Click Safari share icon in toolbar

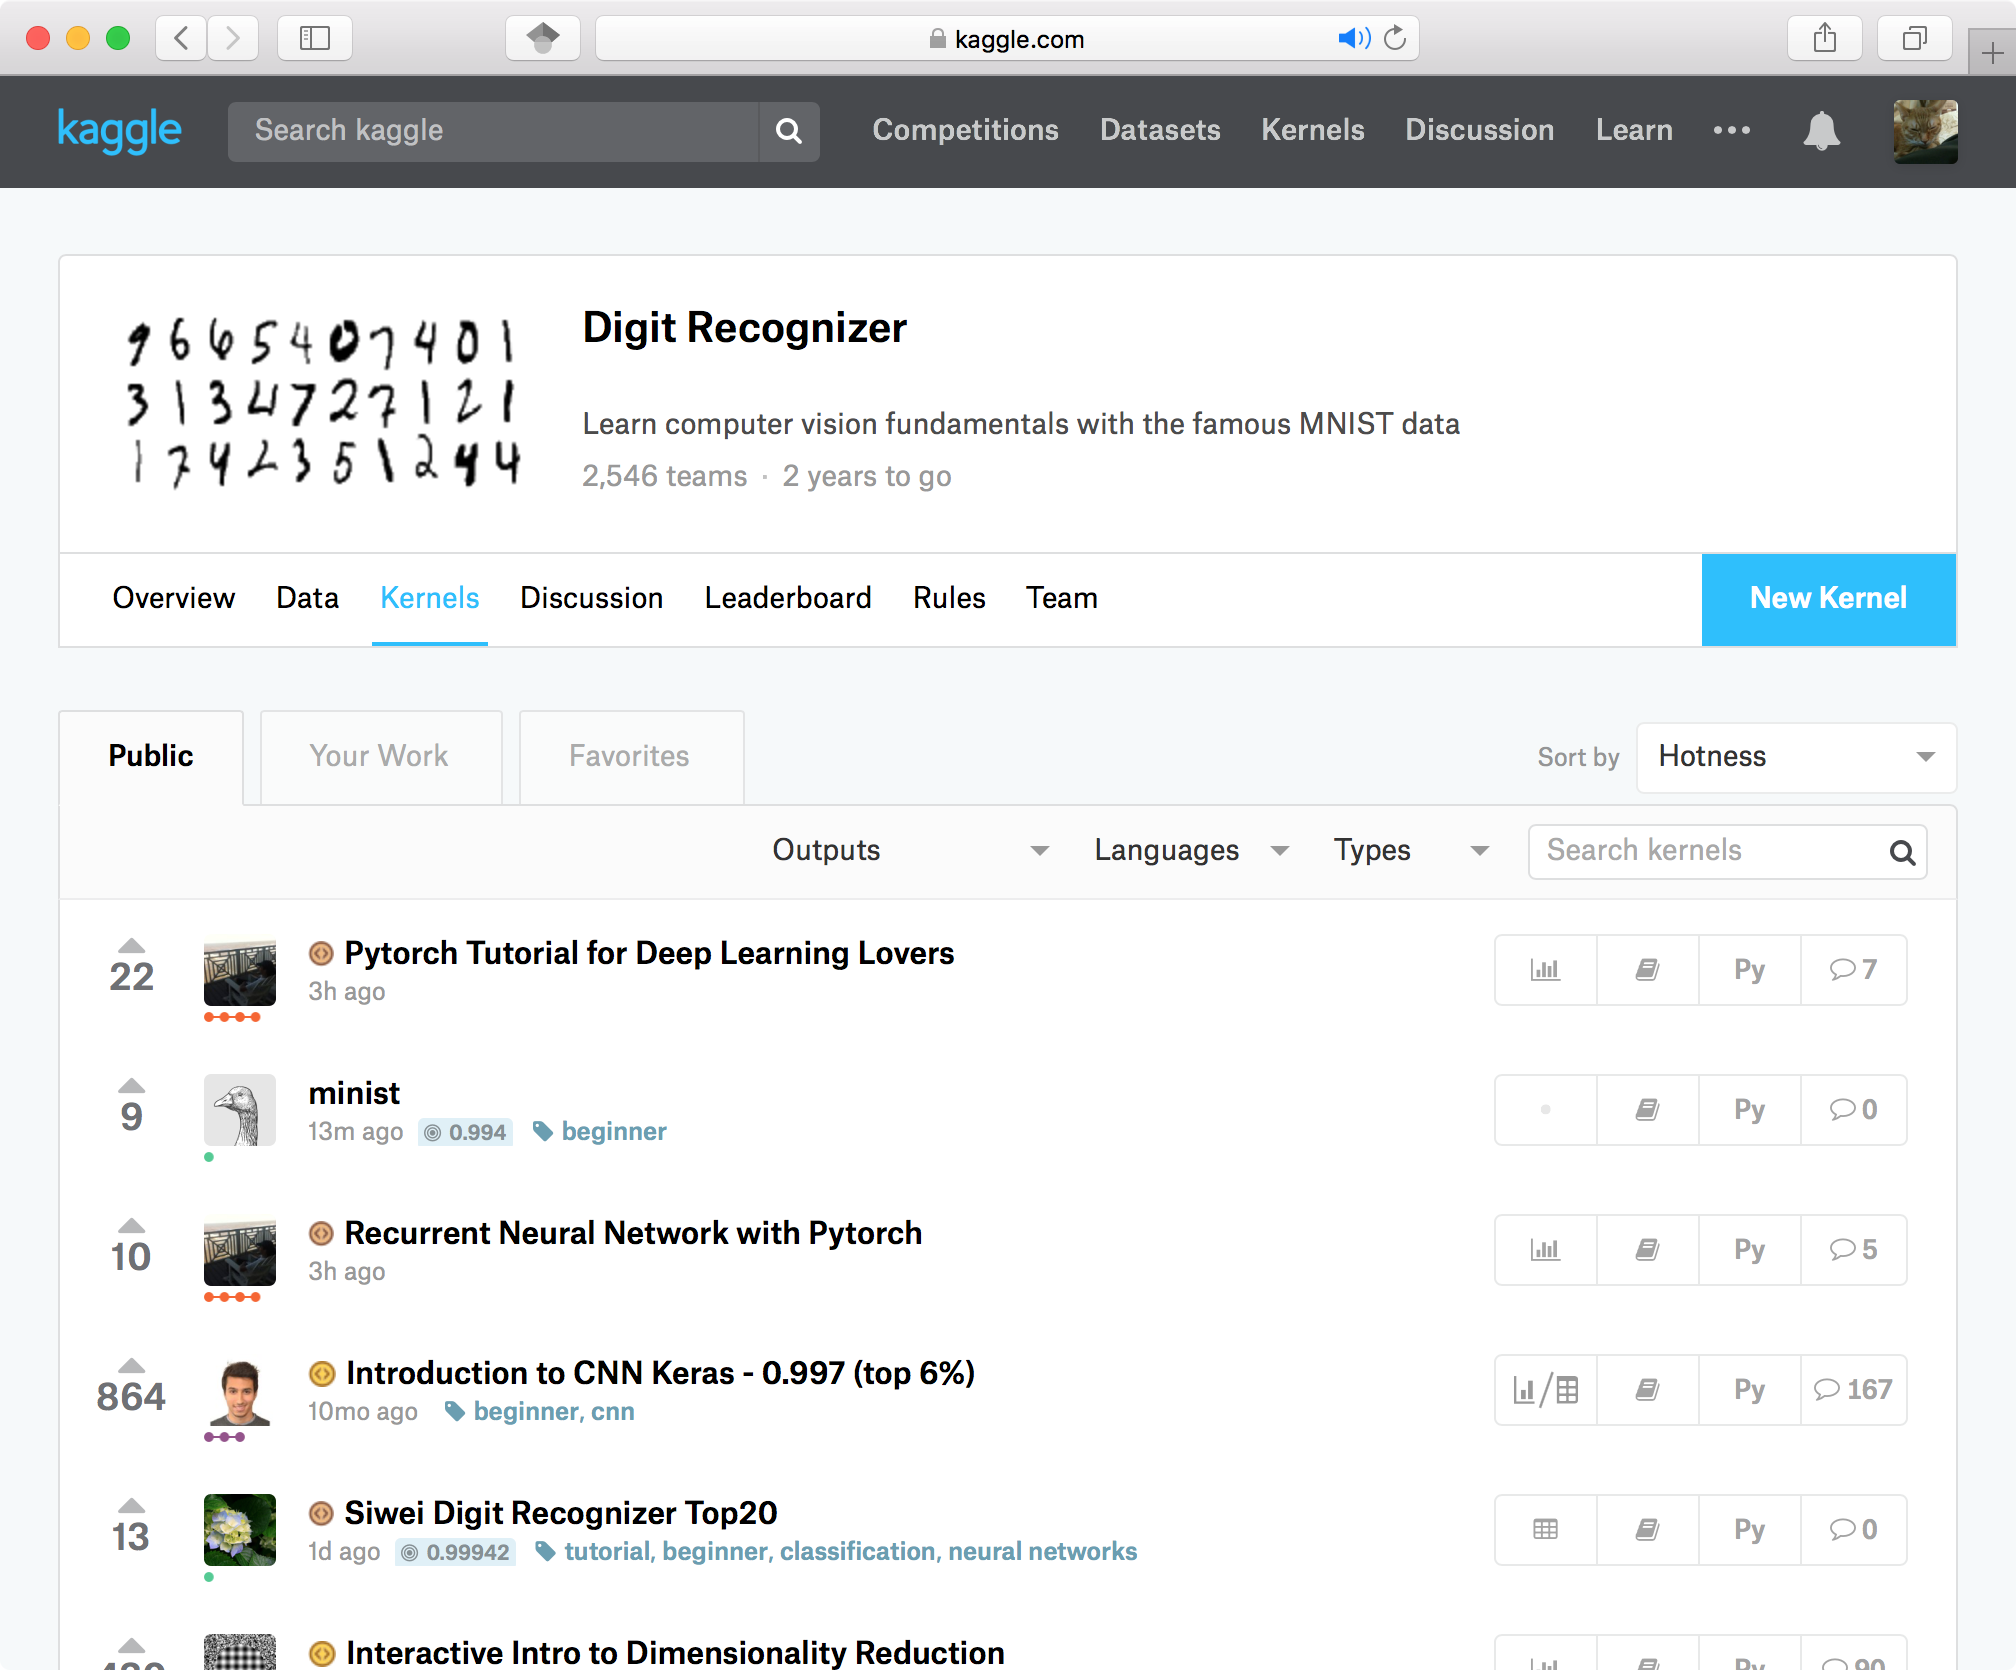click(x=1824, y=39)
